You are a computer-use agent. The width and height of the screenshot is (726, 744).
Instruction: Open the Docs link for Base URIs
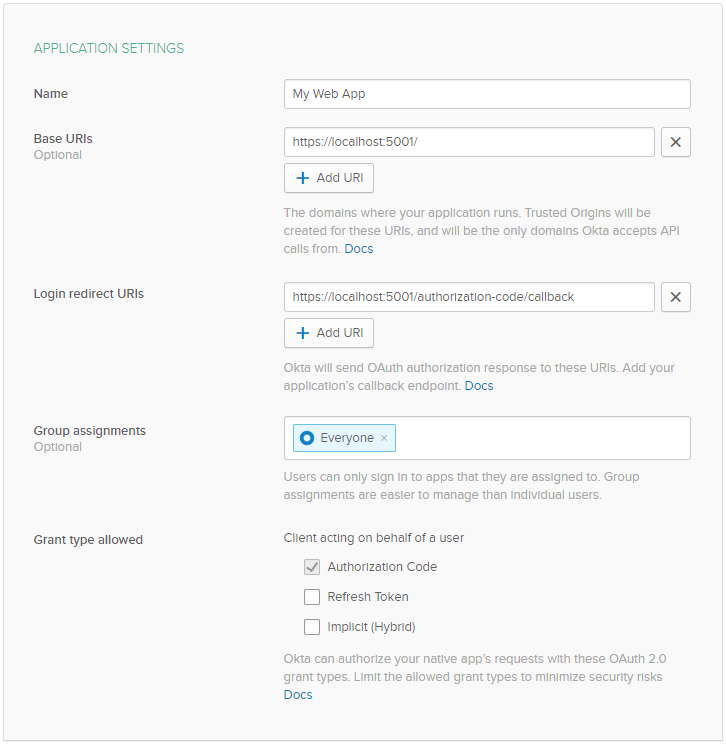pos(358,248)
